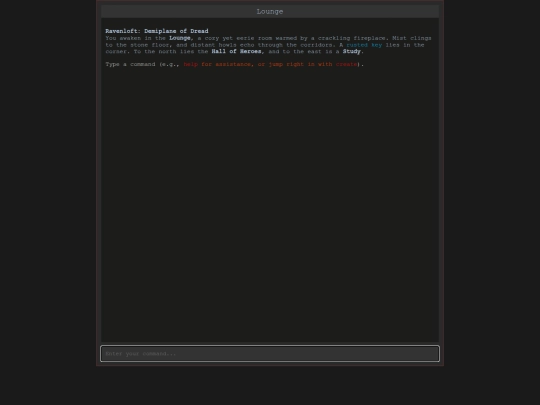Click the bold 'Lounge' word in description
Image resolution: width=540 pixels, height=405 pixels.
[180, 38]
